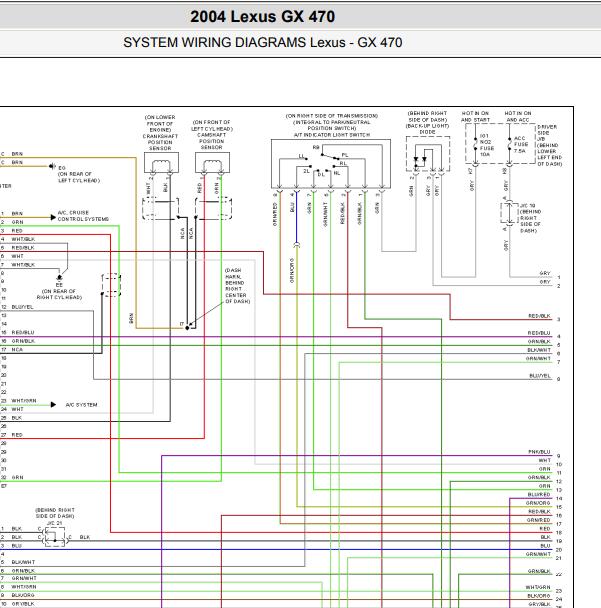Click the H8 connector pin label
This screenshot has width=601, height=608.
point(504,171)
